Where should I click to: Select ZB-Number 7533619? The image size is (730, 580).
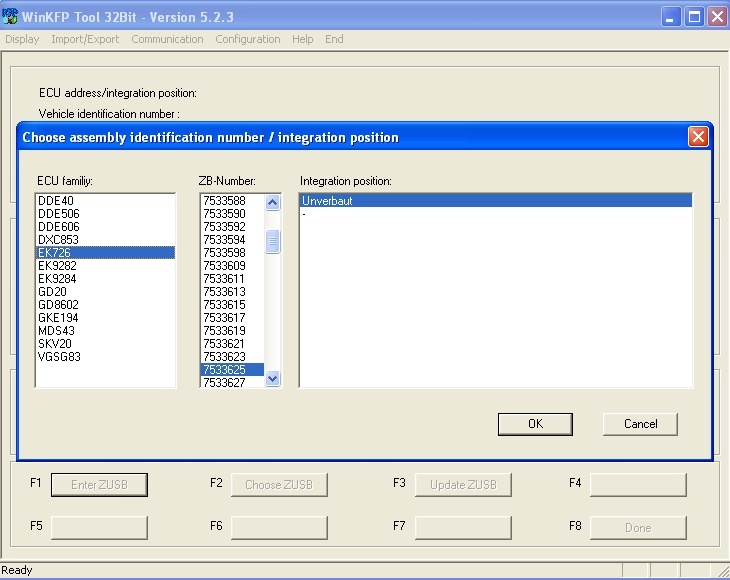click(232, 331)
